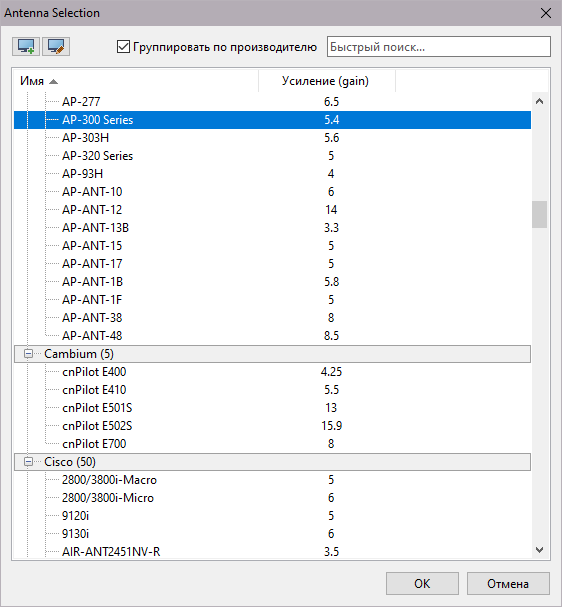The image size is (562, 607).
Task: Click the edit antenna icon
Action: click(56, 47)
